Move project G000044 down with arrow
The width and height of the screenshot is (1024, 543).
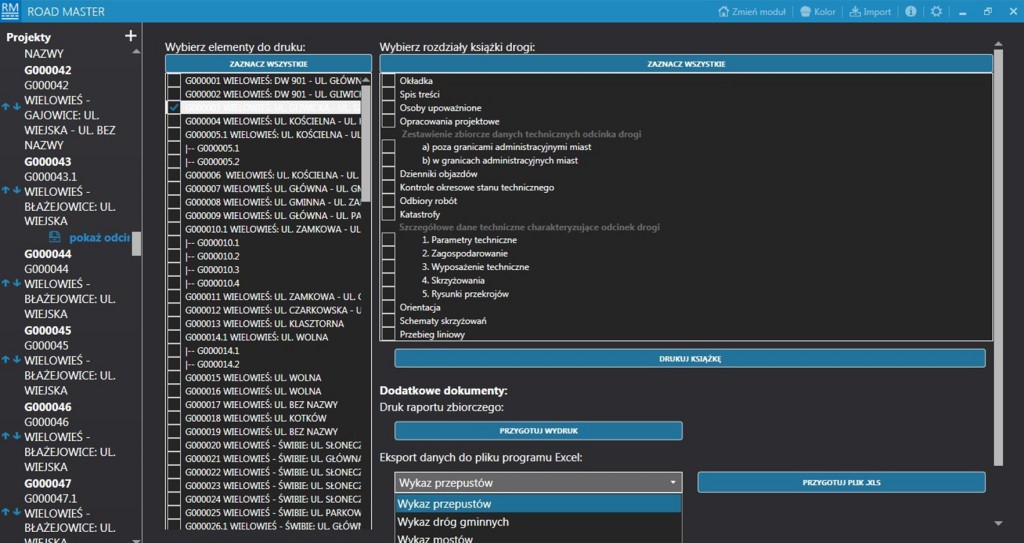point(16,283)
